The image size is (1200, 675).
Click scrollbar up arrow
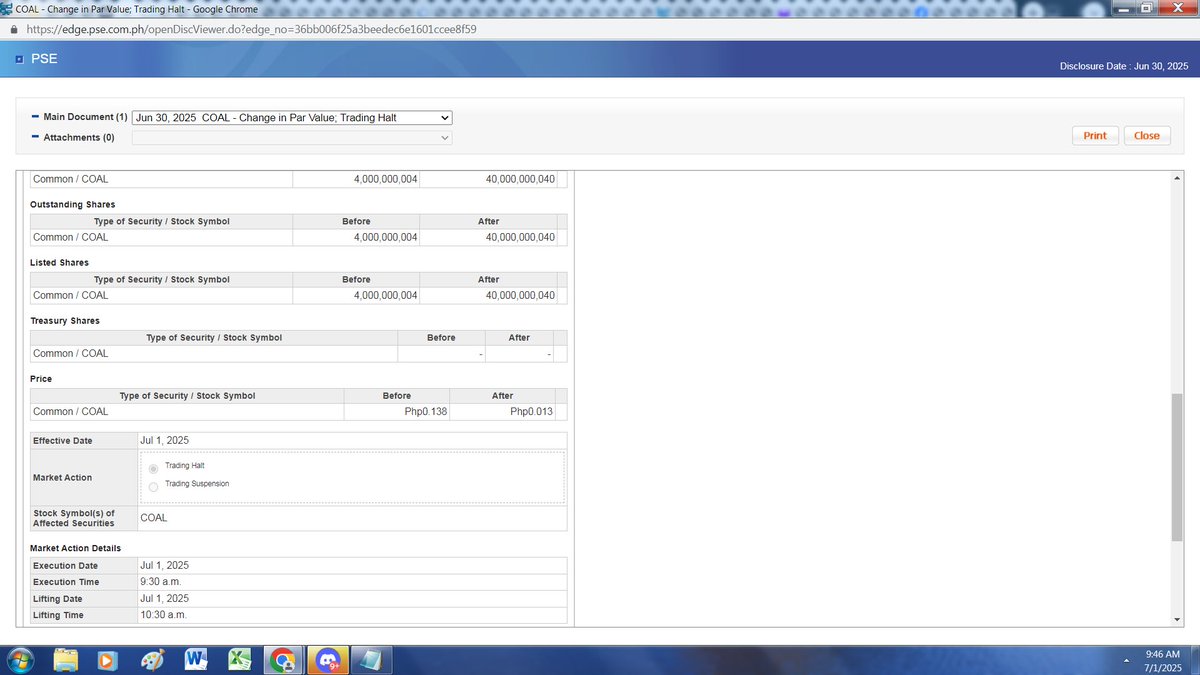(x=1176, y=177)
